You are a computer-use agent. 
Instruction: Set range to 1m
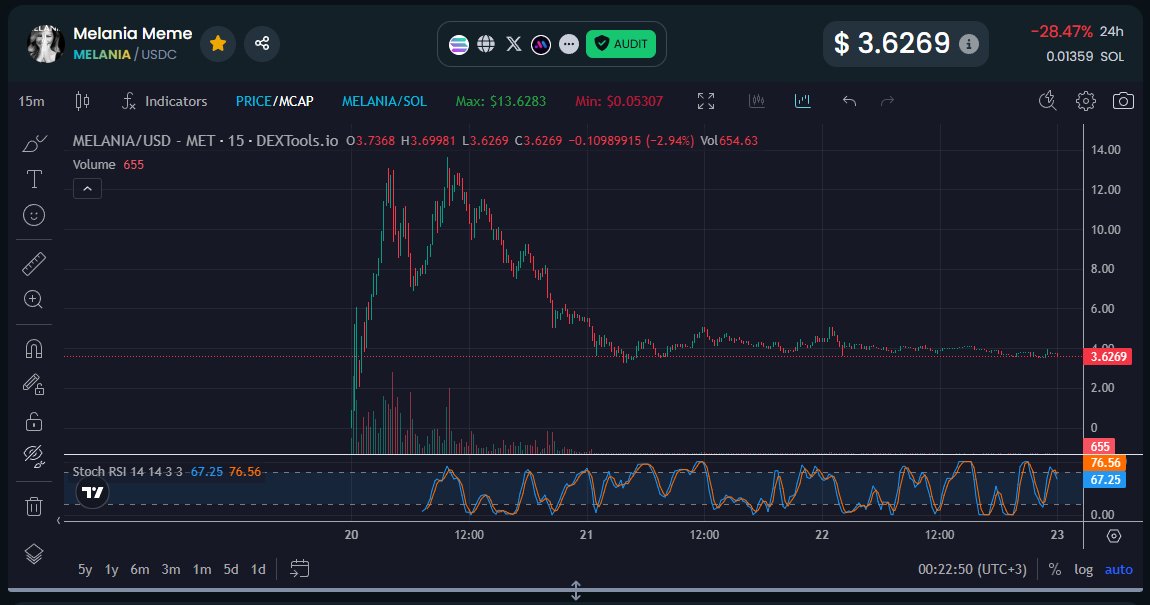(202, 569)
